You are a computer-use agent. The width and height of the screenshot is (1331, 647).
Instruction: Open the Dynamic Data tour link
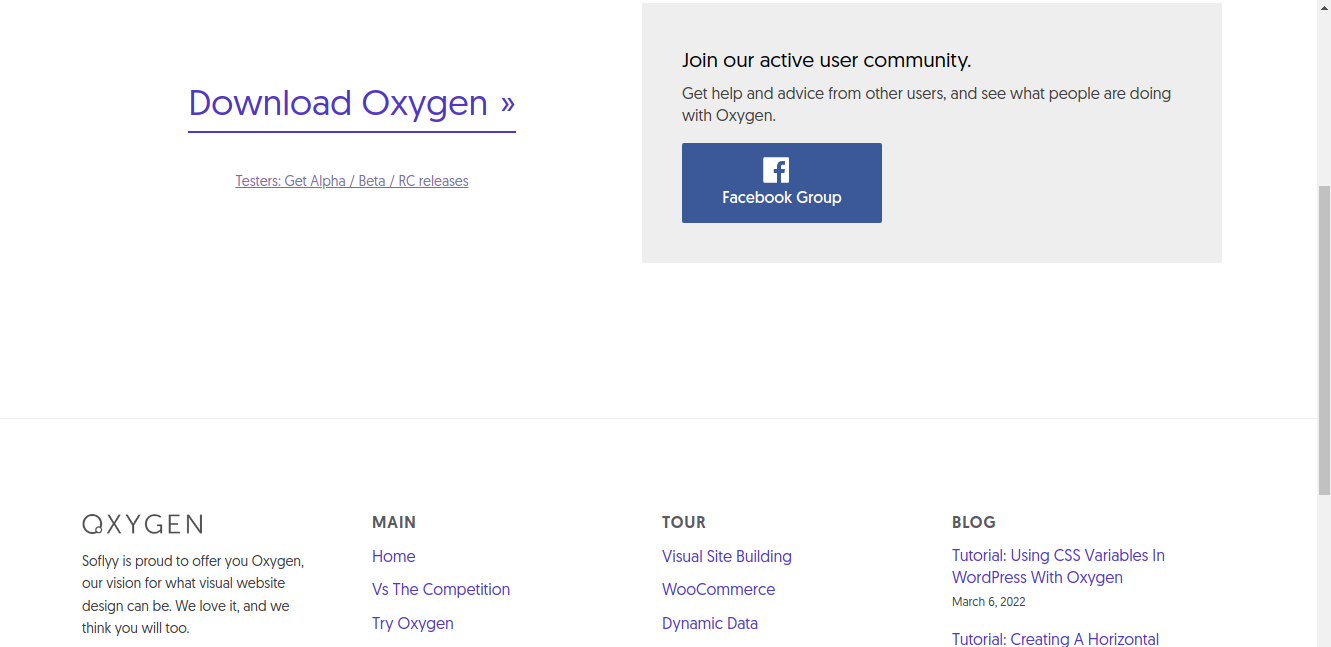tap(710, 623)
